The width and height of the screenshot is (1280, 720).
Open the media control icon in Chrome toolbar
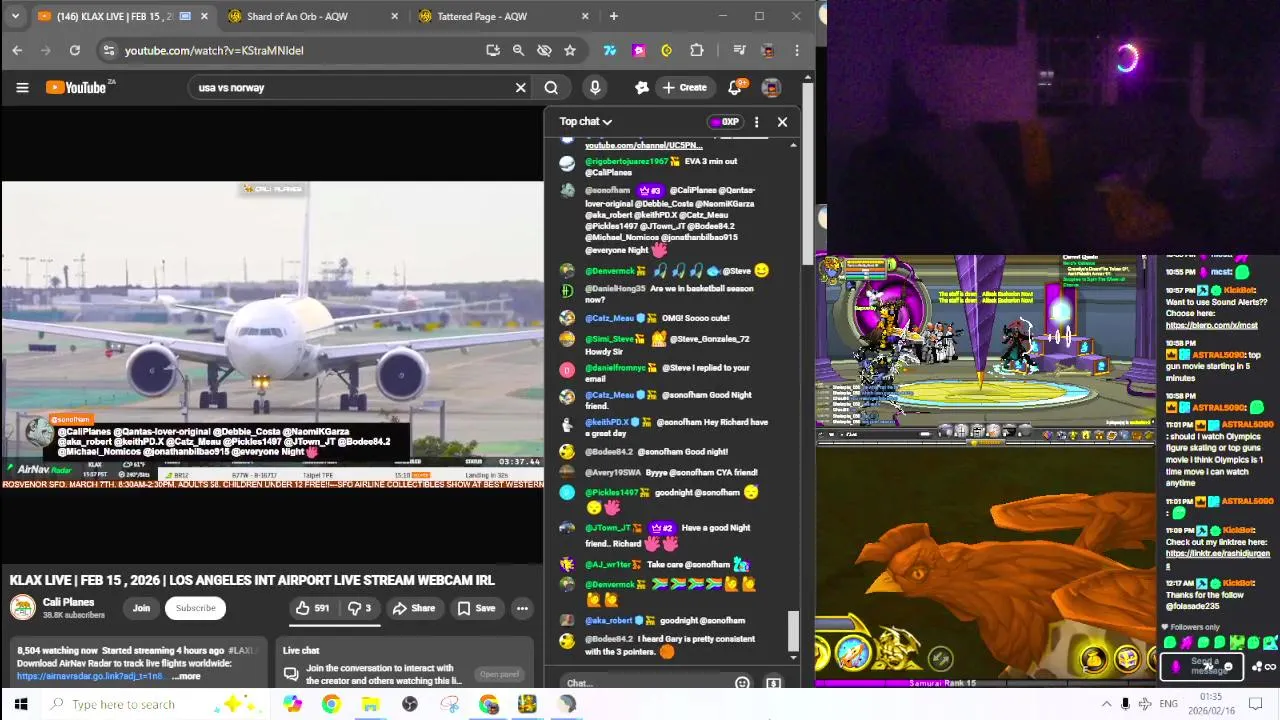(739, 50)
